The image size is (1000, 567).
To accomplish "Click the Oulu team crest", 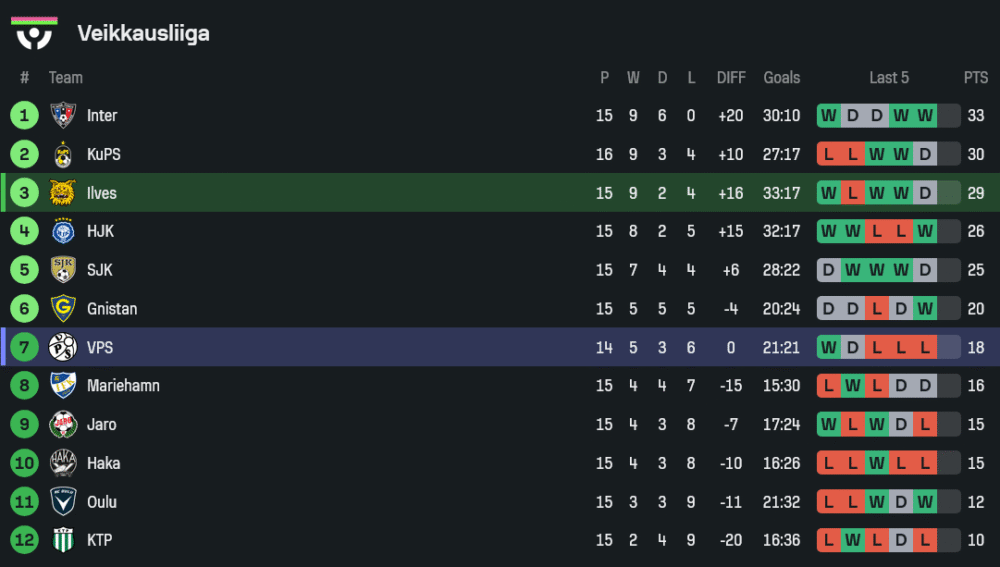I will 63,502.
